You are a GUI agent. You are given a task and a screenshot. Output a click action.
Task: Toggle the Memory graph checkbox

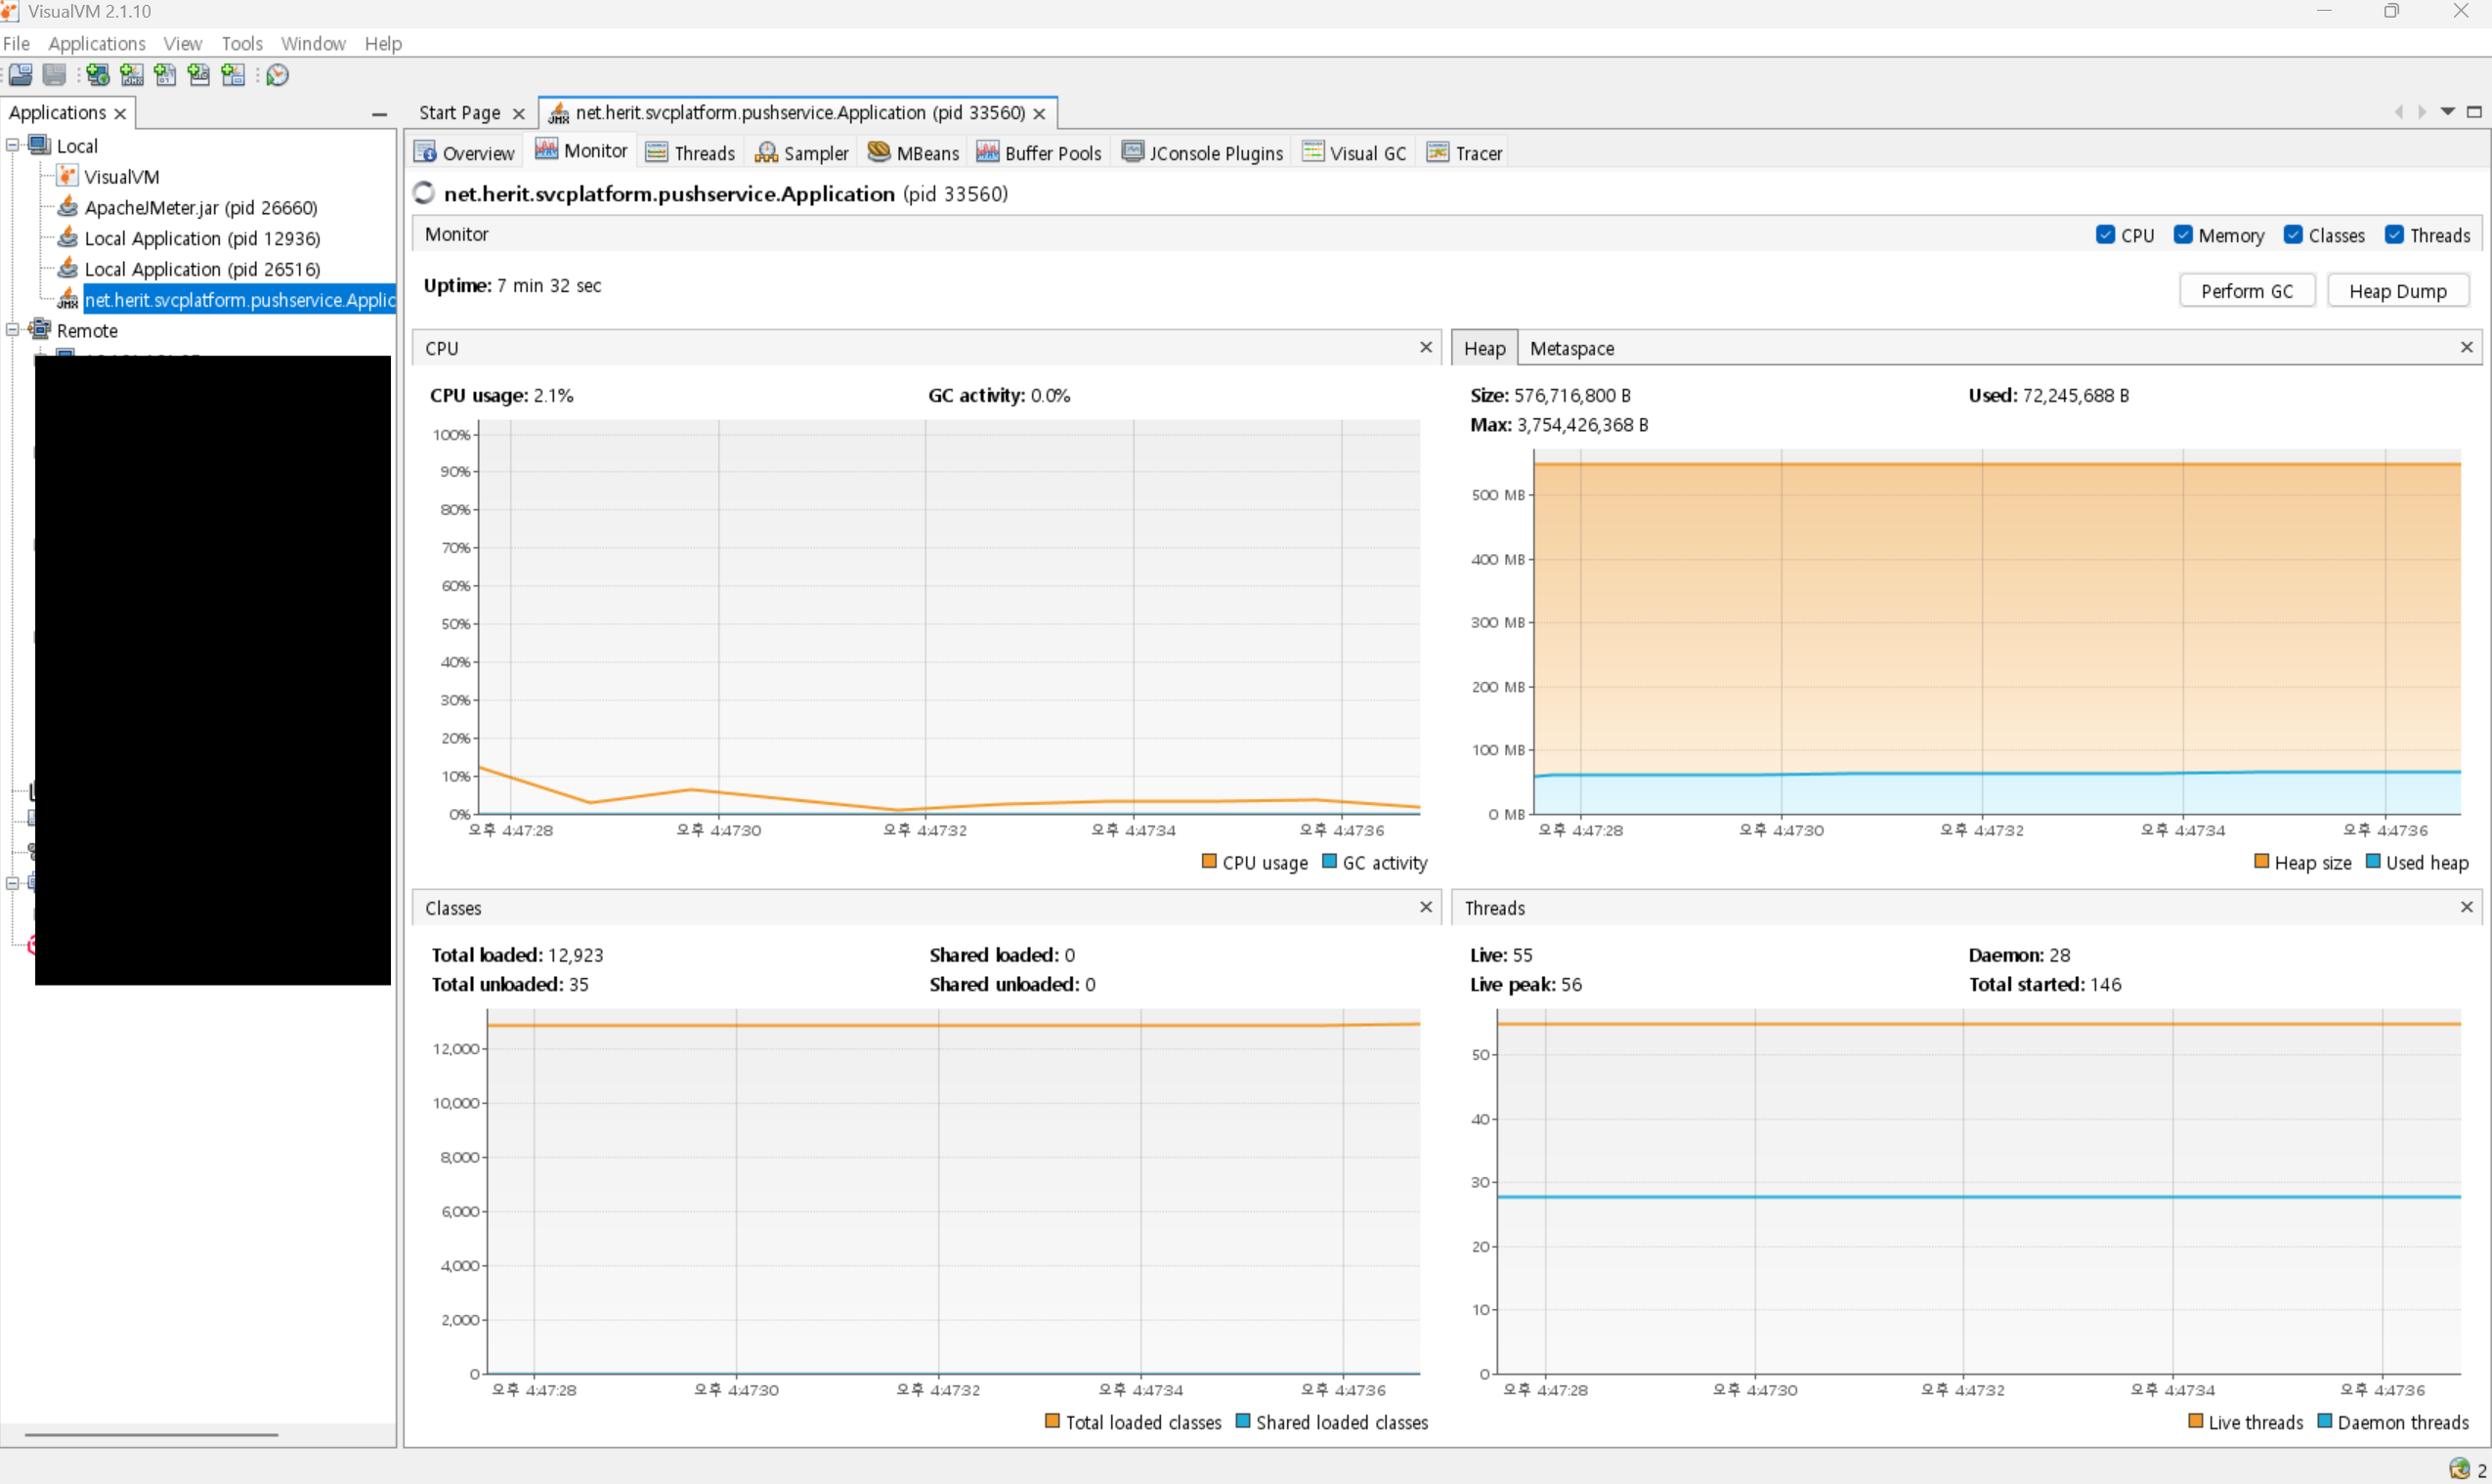pyautogui.click(x=2183, y=235)
